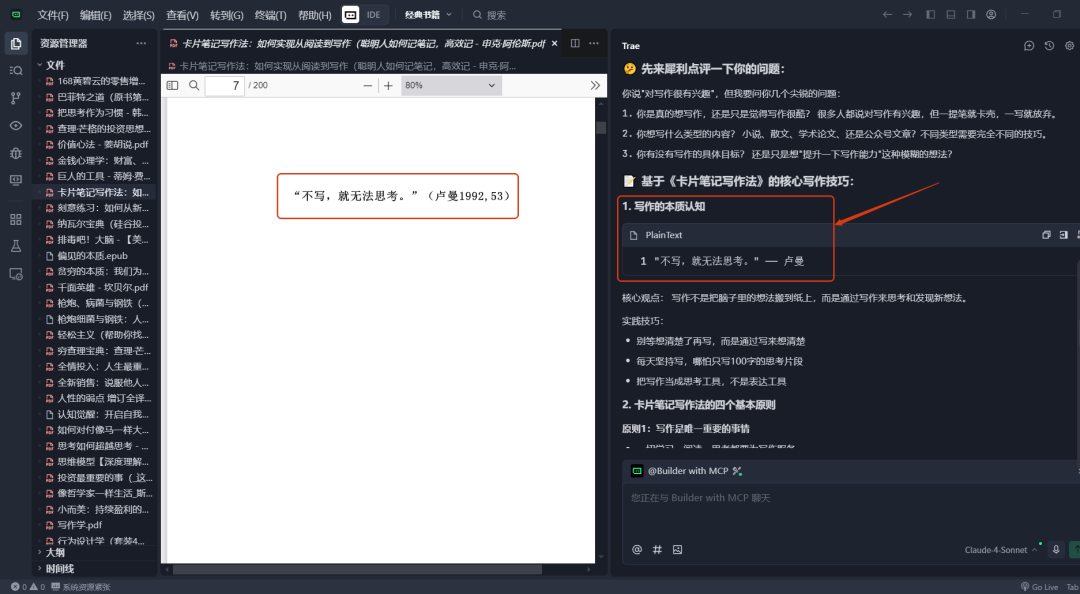Click the PDF page number field
Image resolution: width=1080 pixels, height=594 pixels.
tap(225, 85)
